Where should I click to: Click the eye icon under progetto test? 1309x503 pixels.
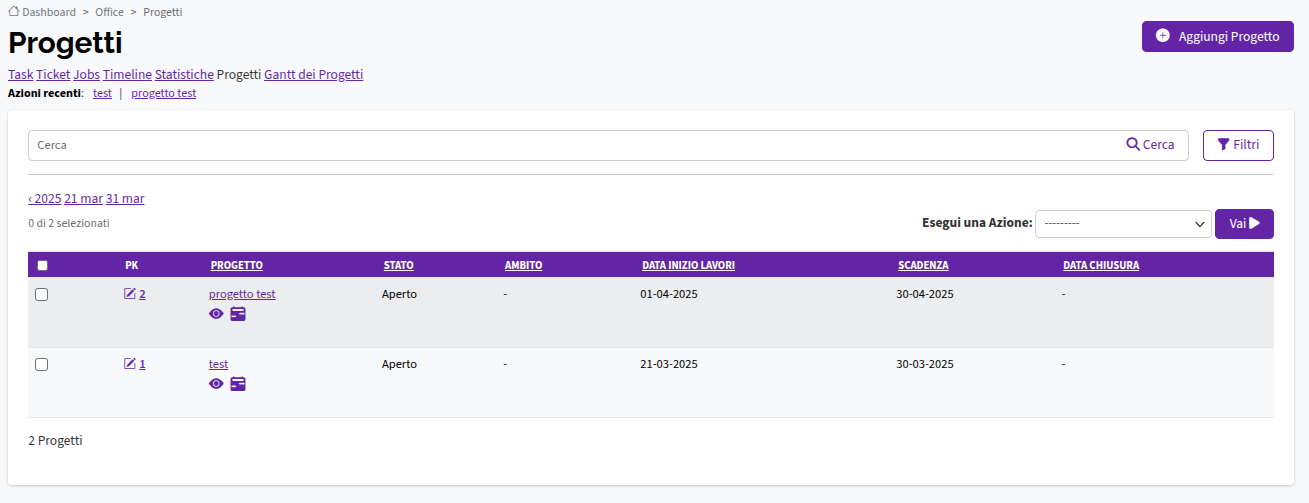[x=216, y=314]
